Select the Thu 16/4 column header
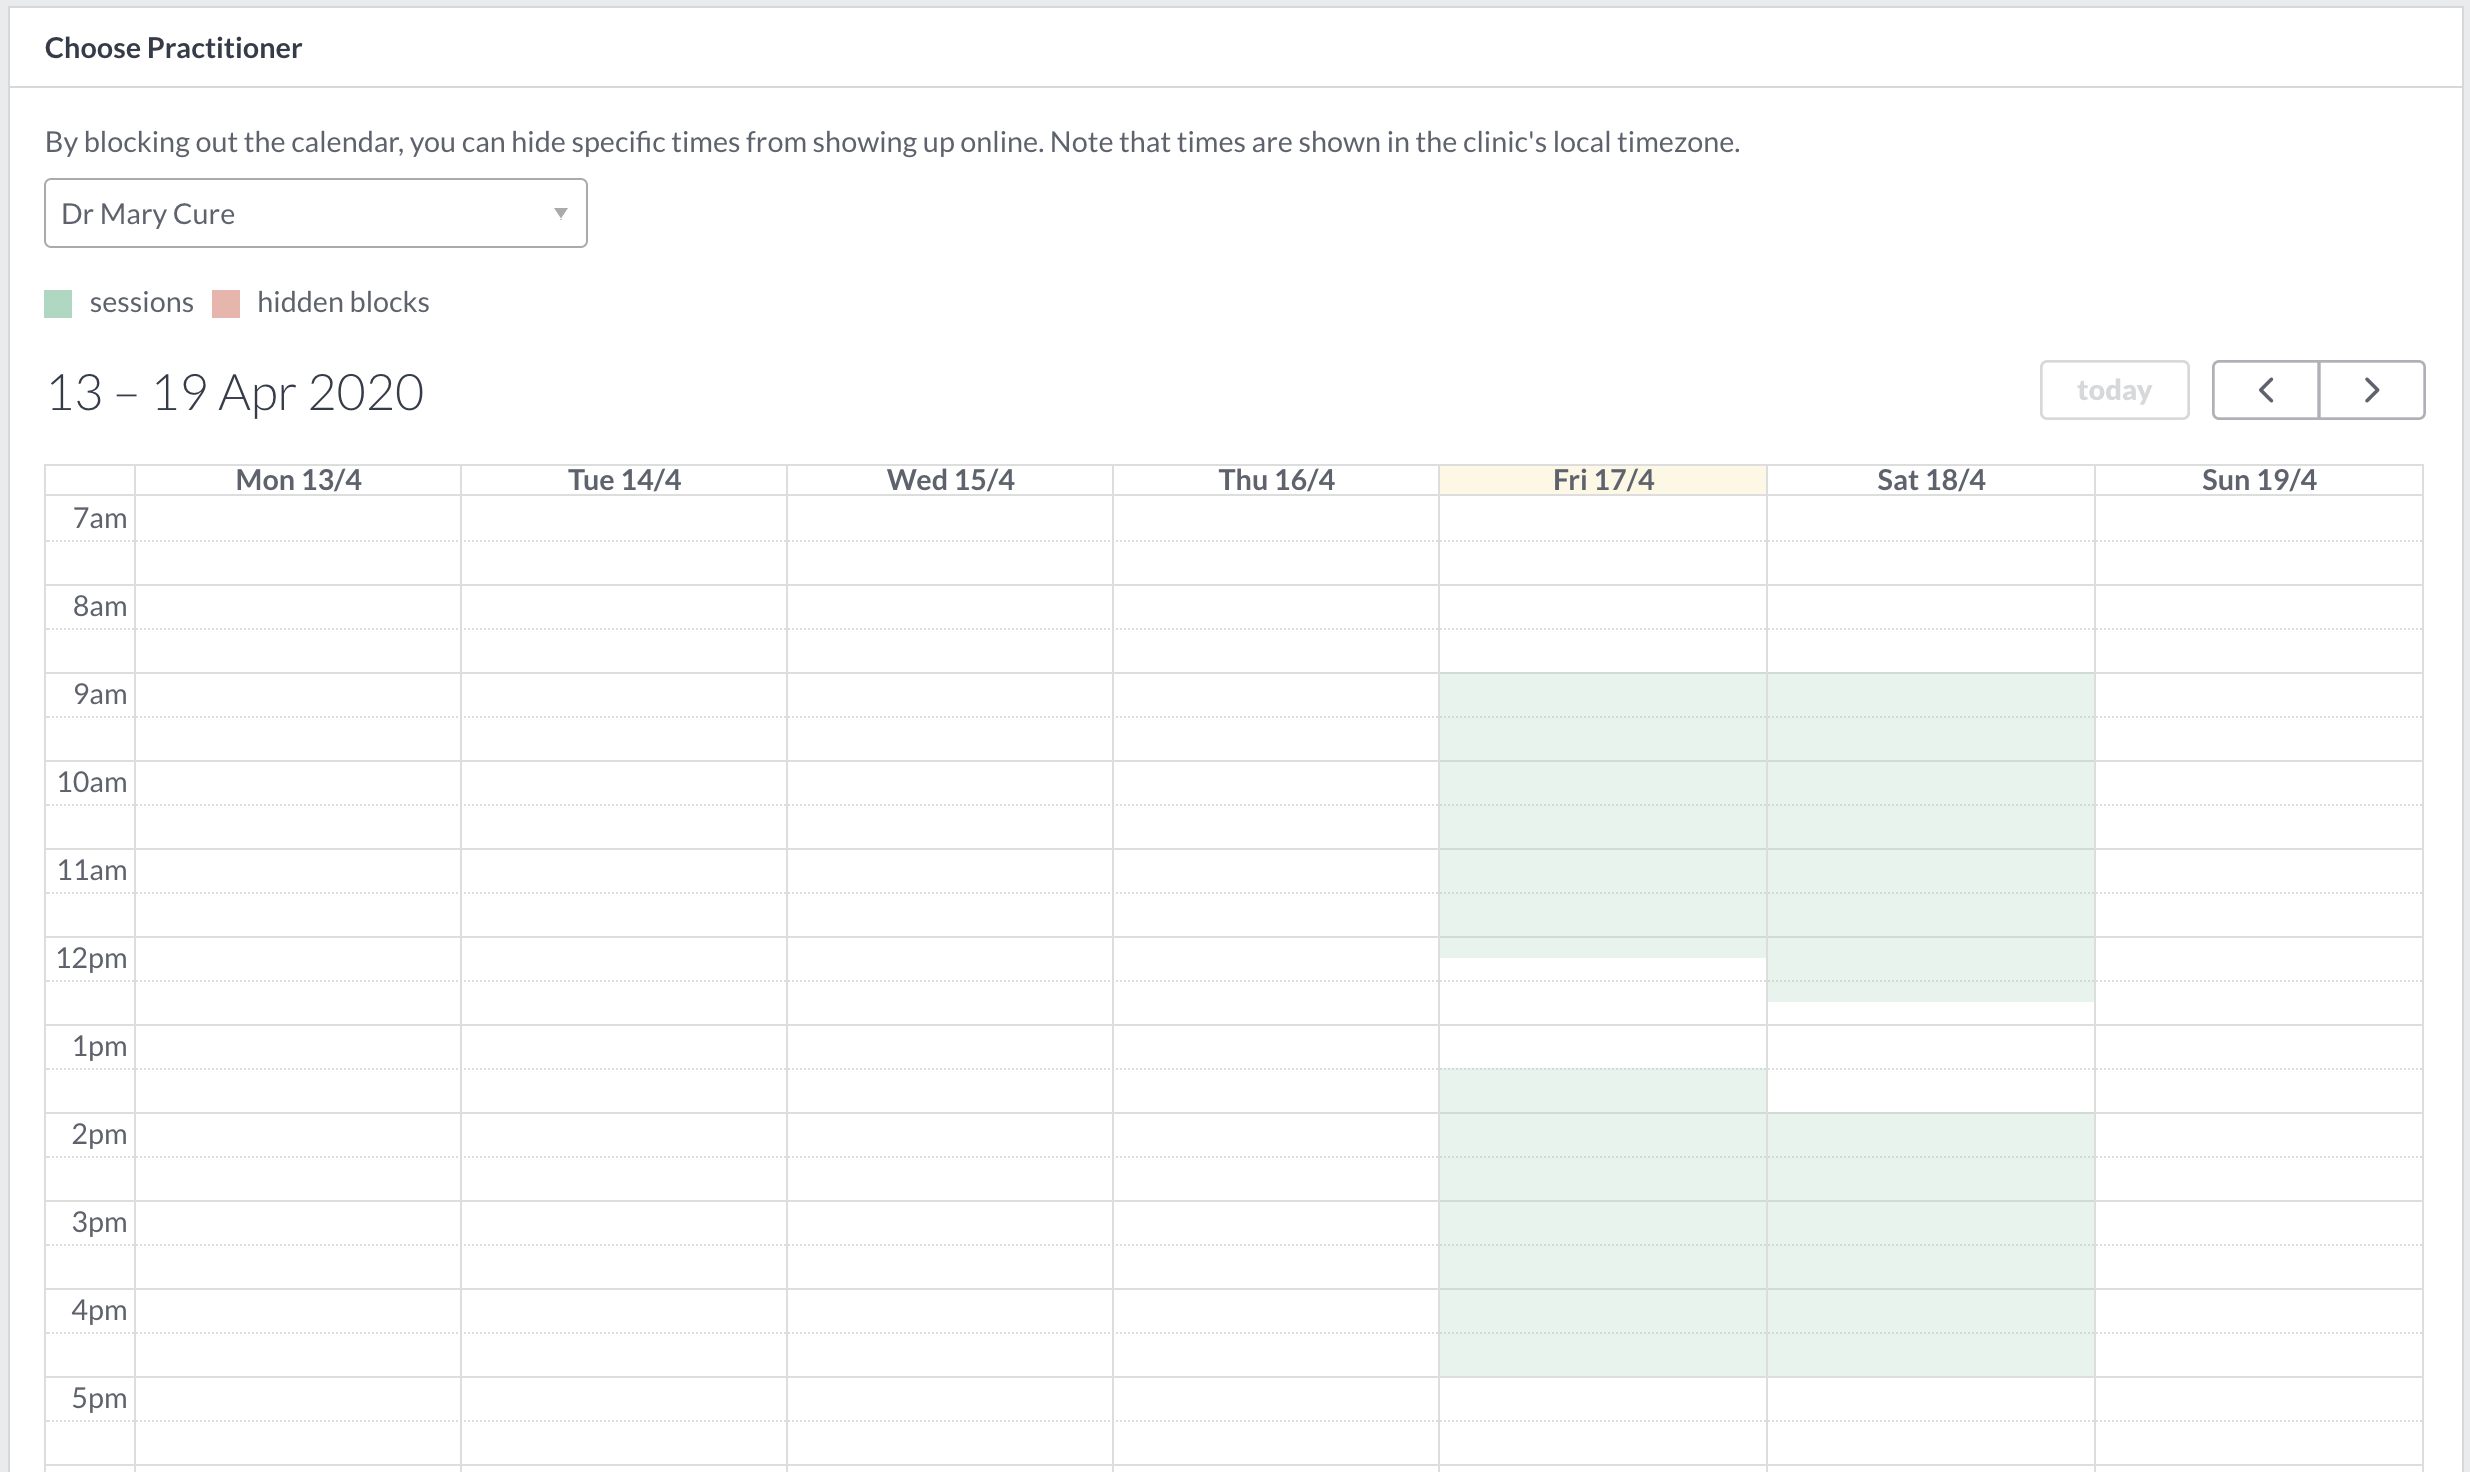This screenshot has height=1472, width=2470. 1276,480
